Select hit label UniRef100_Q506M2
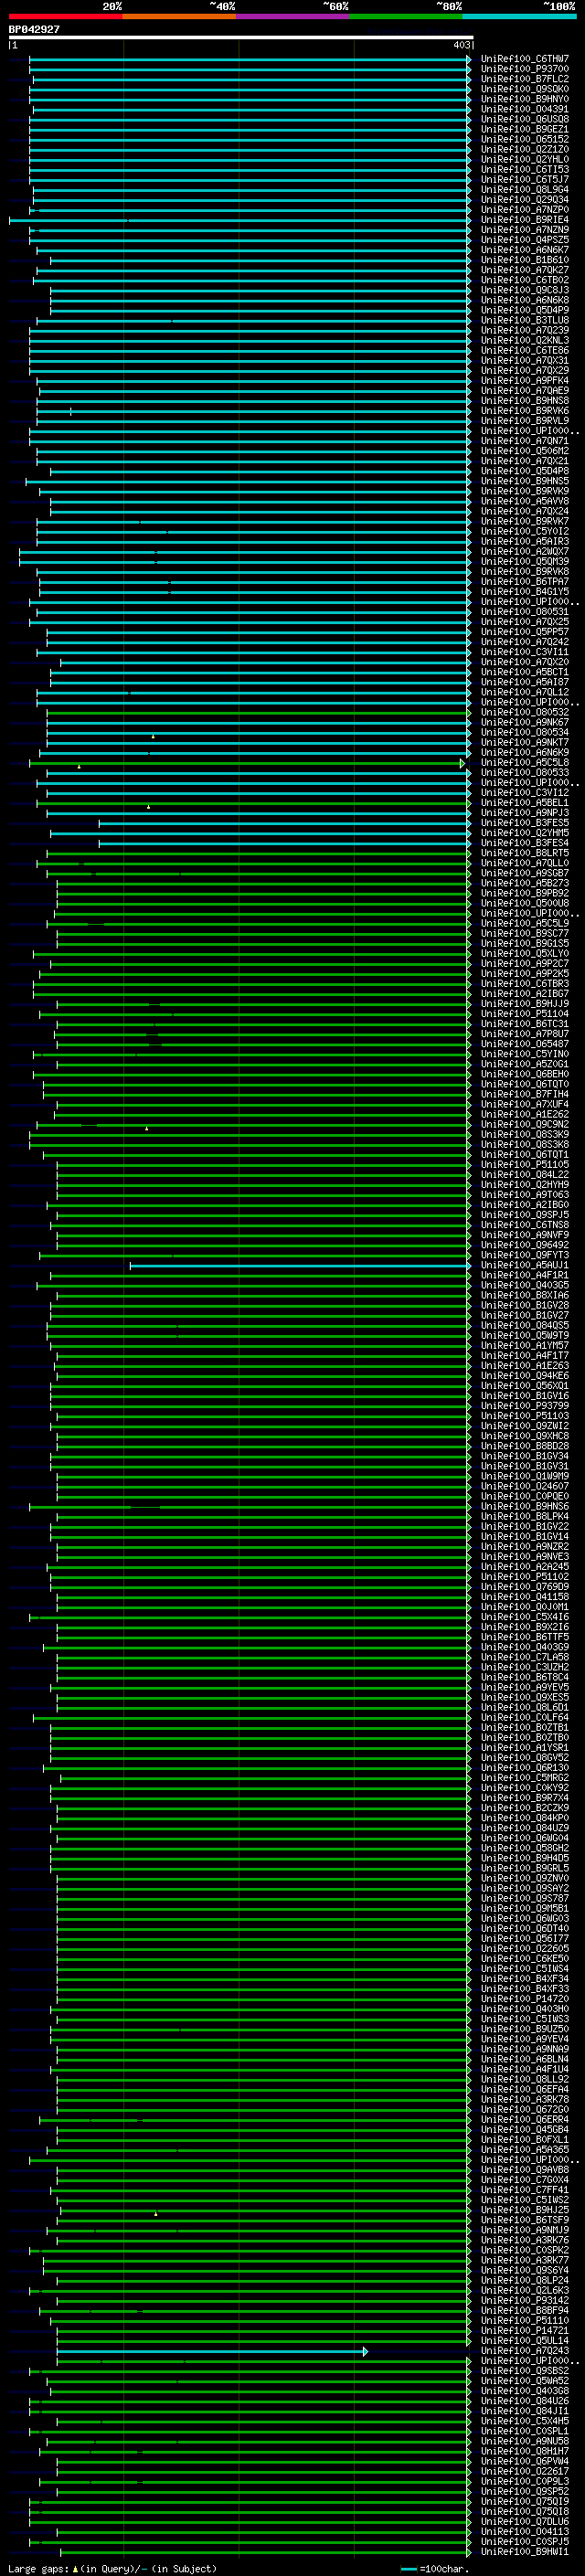 pyautogui.click(x=525, y=451)
